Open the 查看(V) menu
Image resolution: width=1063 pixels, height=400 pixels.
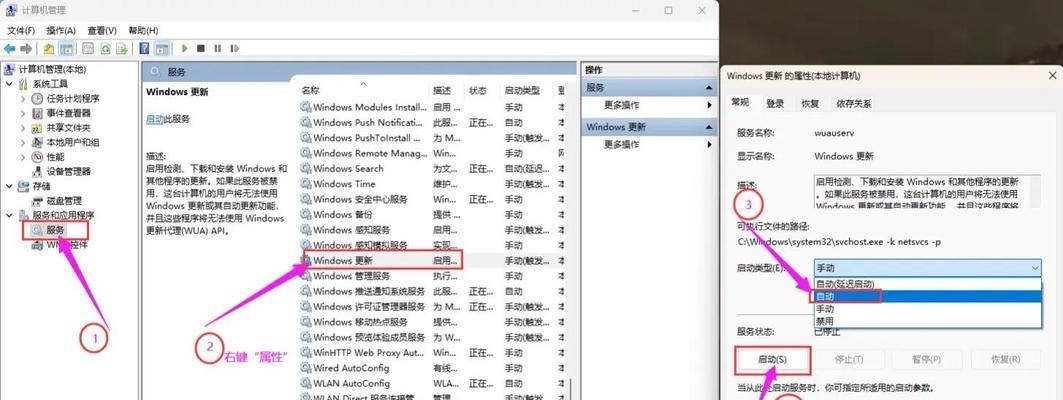point(102,31)
